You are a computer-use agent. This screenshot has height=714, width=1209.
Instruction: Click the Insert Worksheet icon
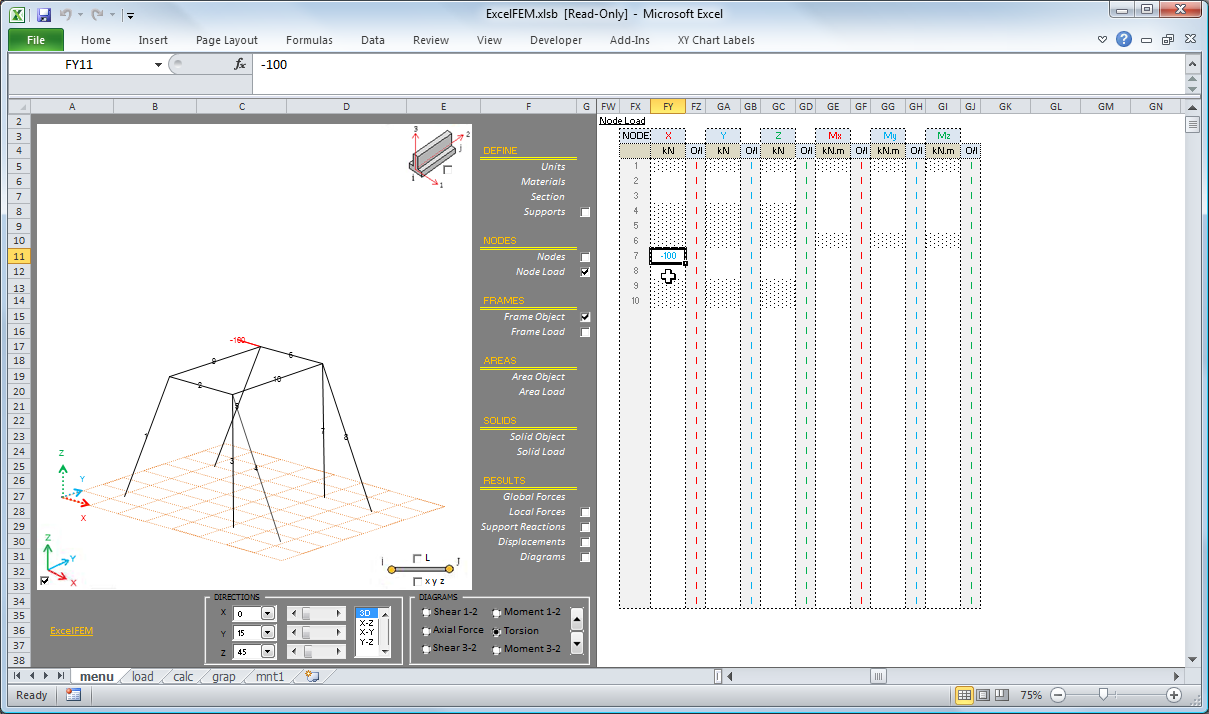(312, 676)
